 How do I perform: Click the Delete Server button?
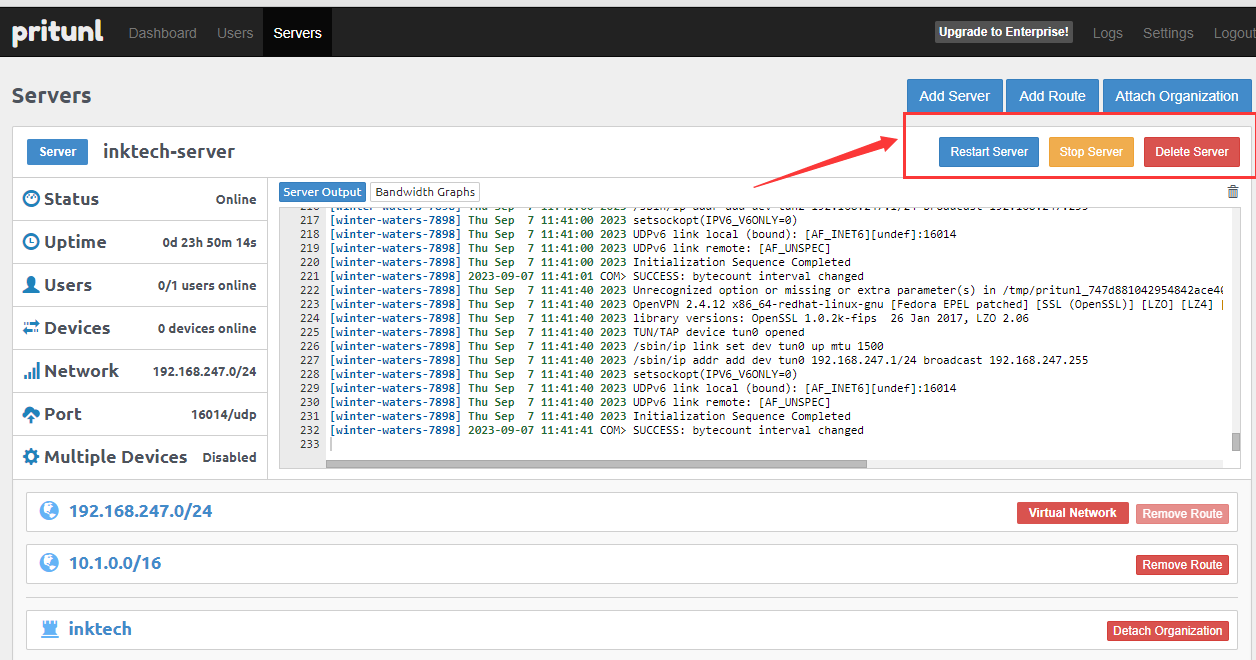tap(1192, 152)
